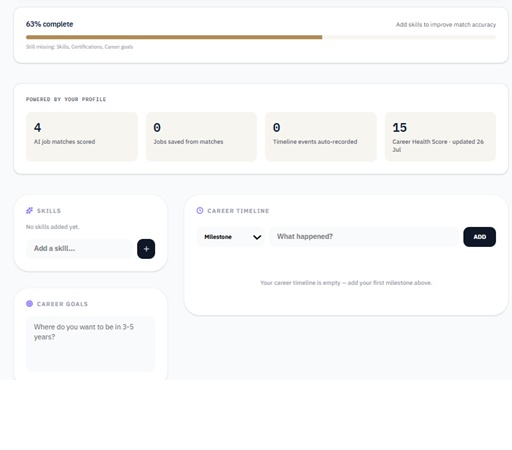
Task: Click 'Still missing: Skills, Certifications, Career goals' text
Action: click(79, 47)
